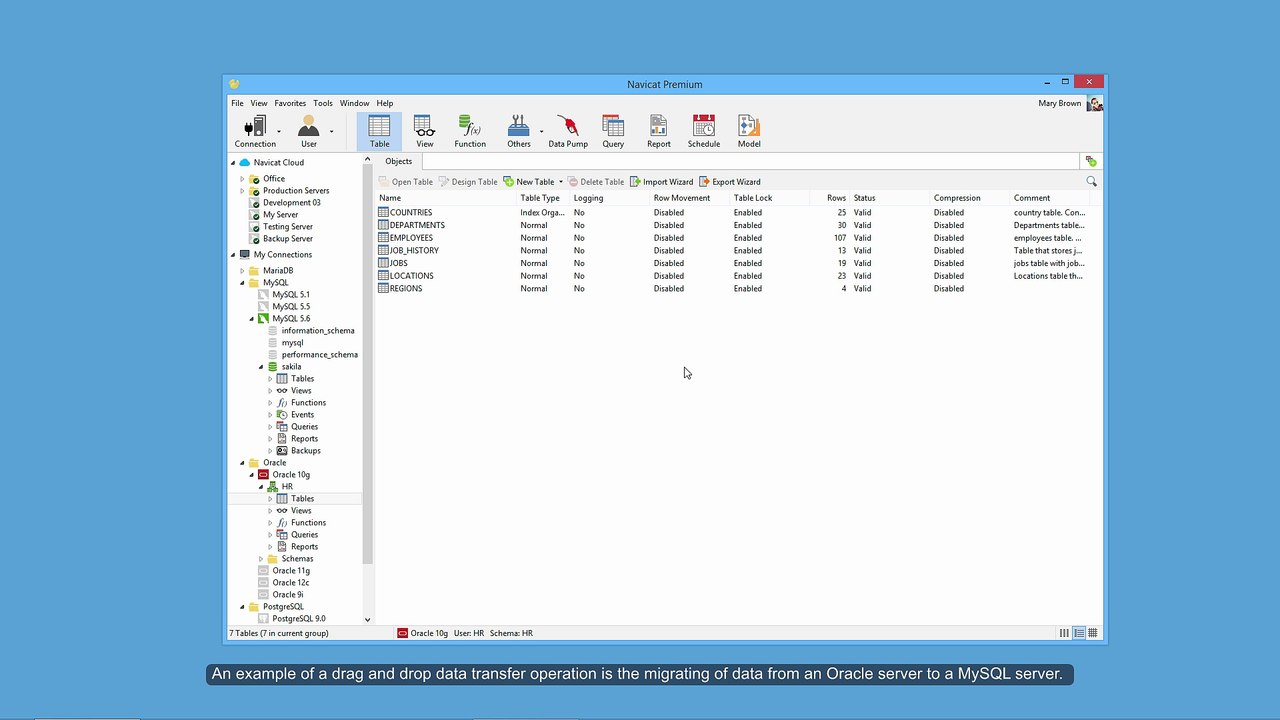Launch the Import Wizard
The image size is (1280, 720).
click(661, 182)
